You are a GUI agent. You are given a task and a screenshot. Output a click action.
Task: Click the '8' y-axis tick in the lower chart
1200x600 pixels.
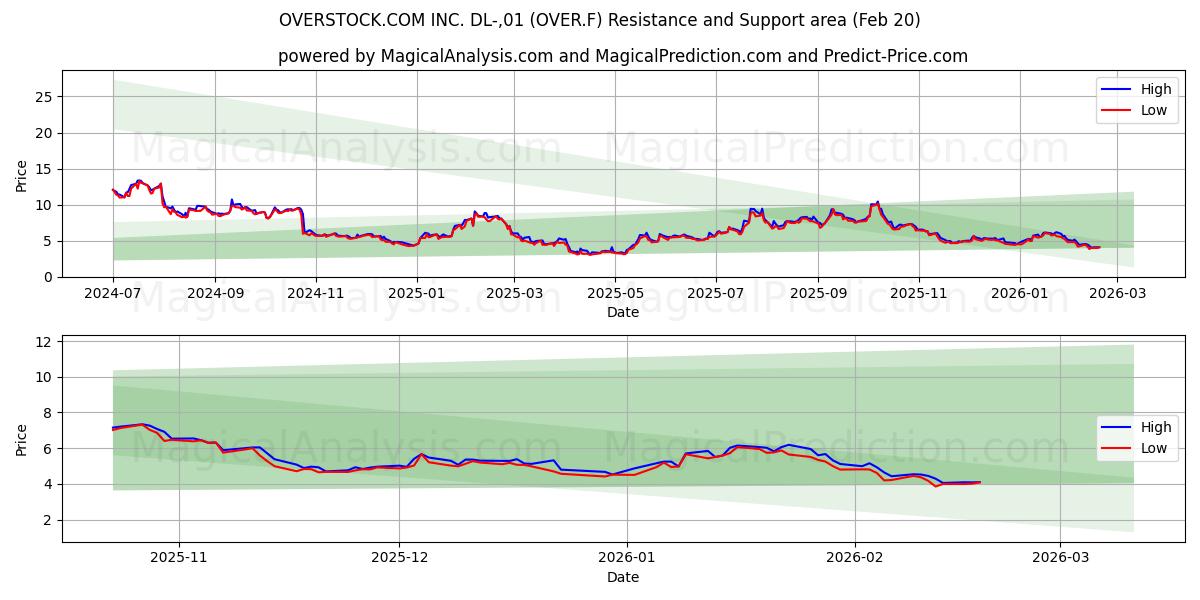(x=48, y=413)
